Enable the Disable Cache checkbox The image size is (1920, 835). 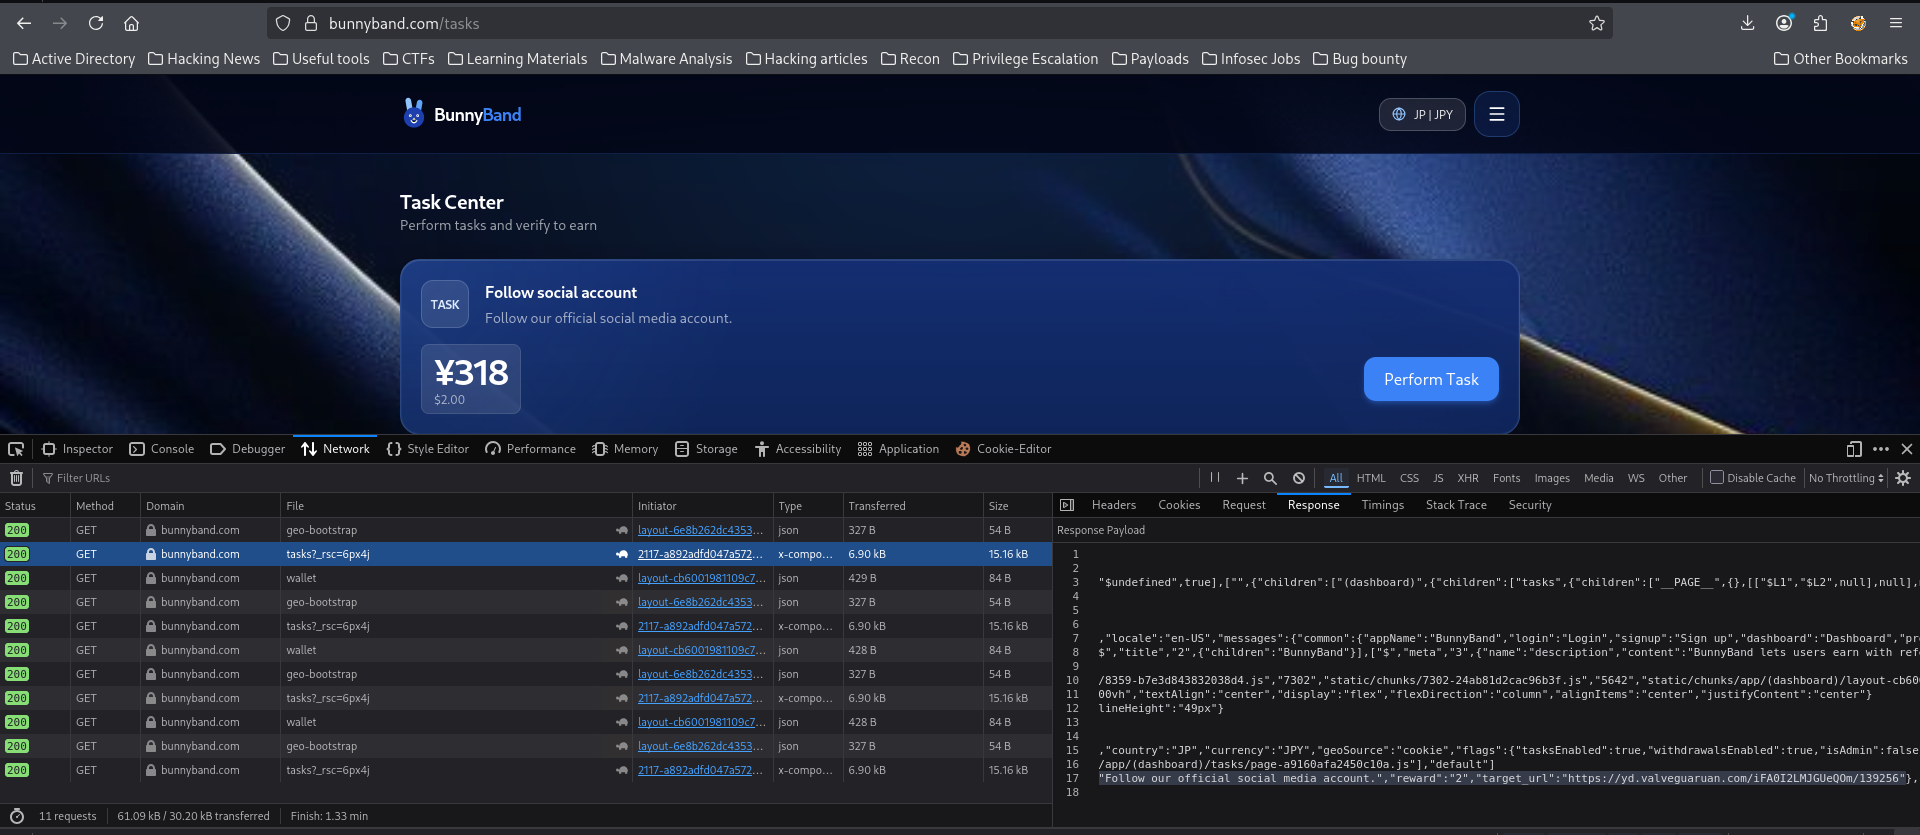tap(1717, 478)
